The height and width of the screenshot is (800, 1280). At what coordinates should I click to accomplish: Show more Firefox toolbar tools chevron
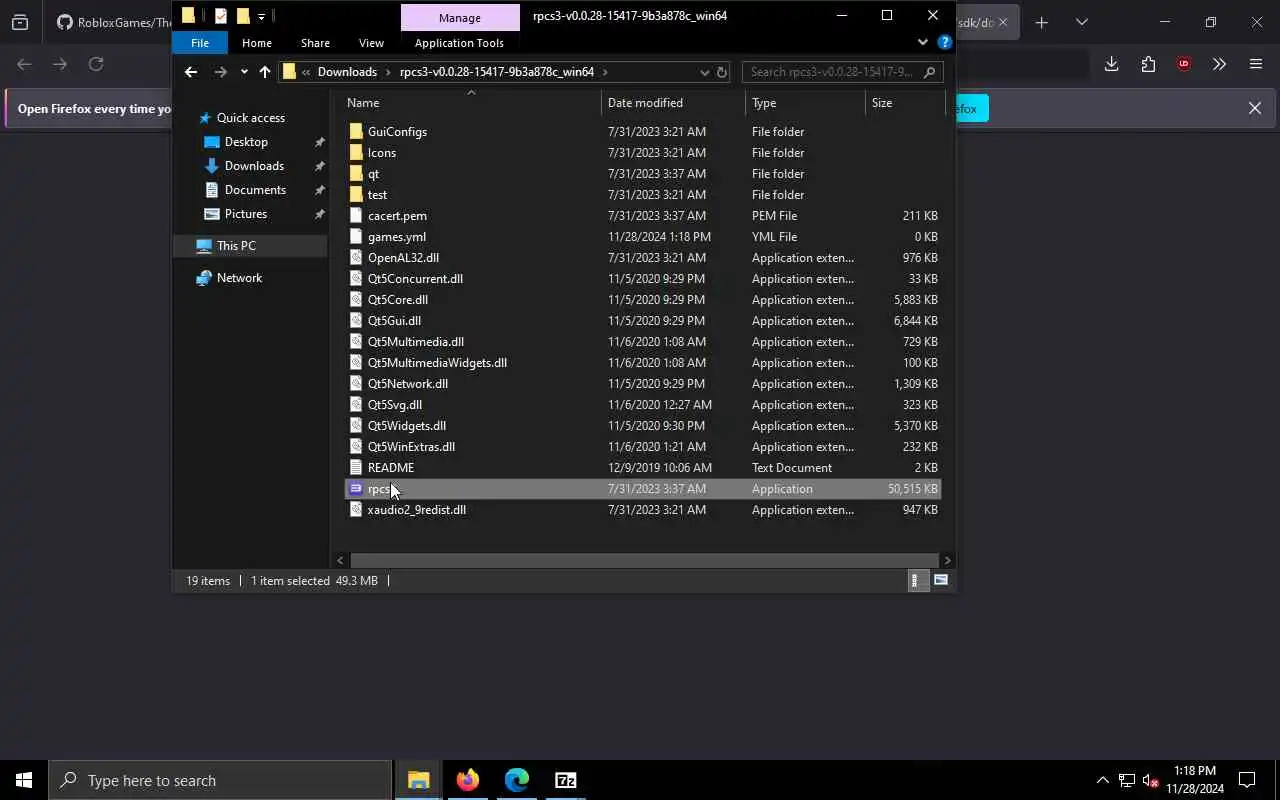(1219, 64)
